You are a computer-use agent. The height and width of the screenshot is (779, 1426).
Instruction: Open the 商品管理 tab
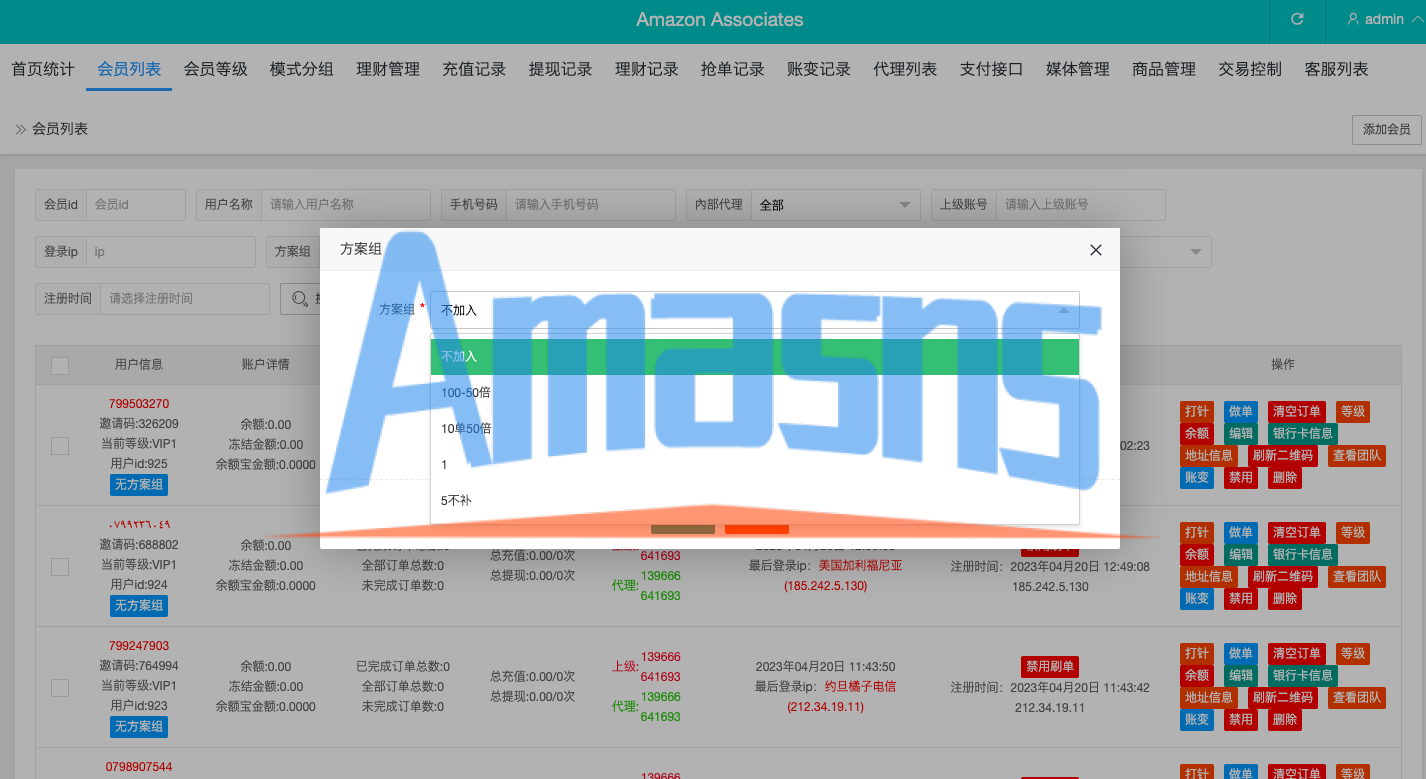(1164, 69)
